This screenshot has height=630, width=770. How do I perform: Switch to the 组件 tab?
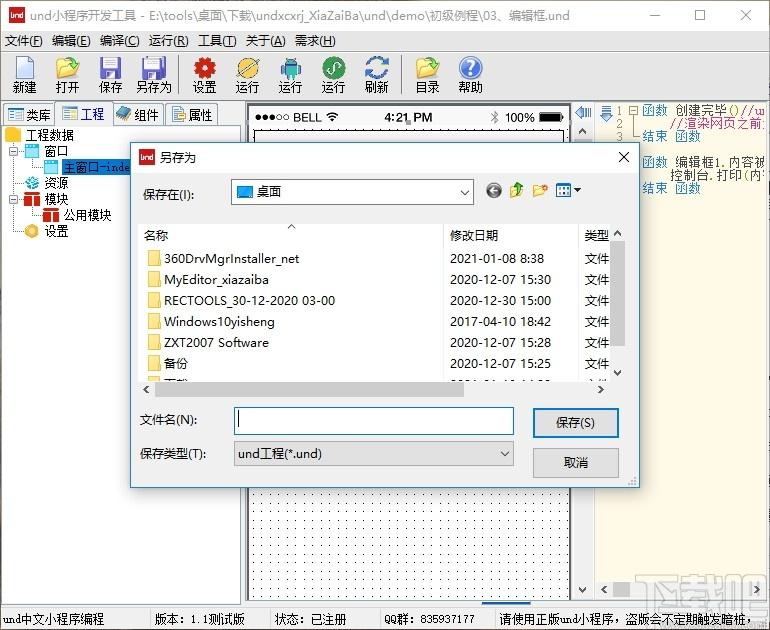click(x=138, y=115)
